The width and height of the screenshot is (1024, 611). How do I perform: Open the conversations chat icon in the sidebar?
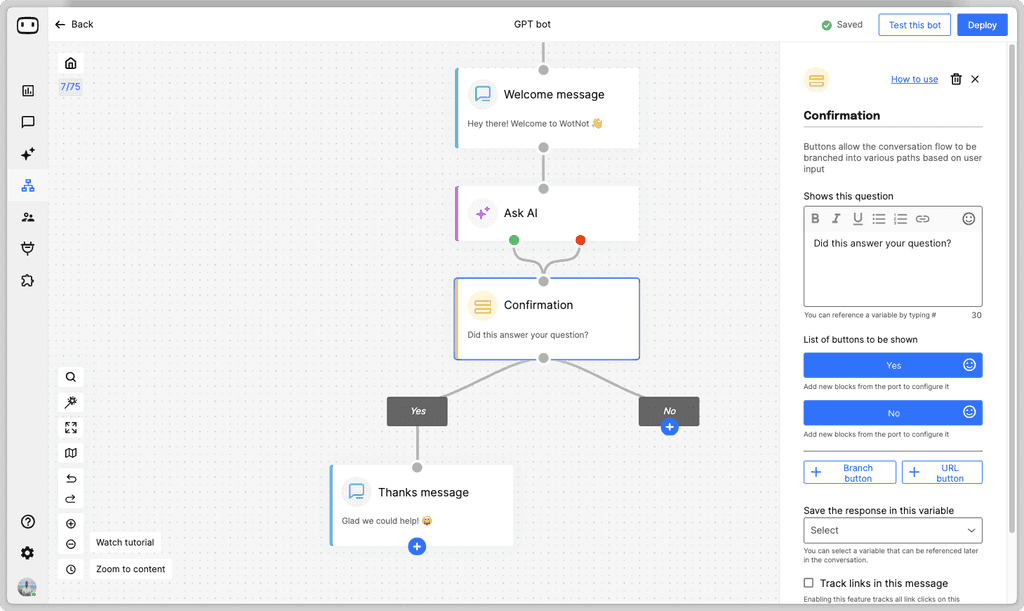(27, 122)
